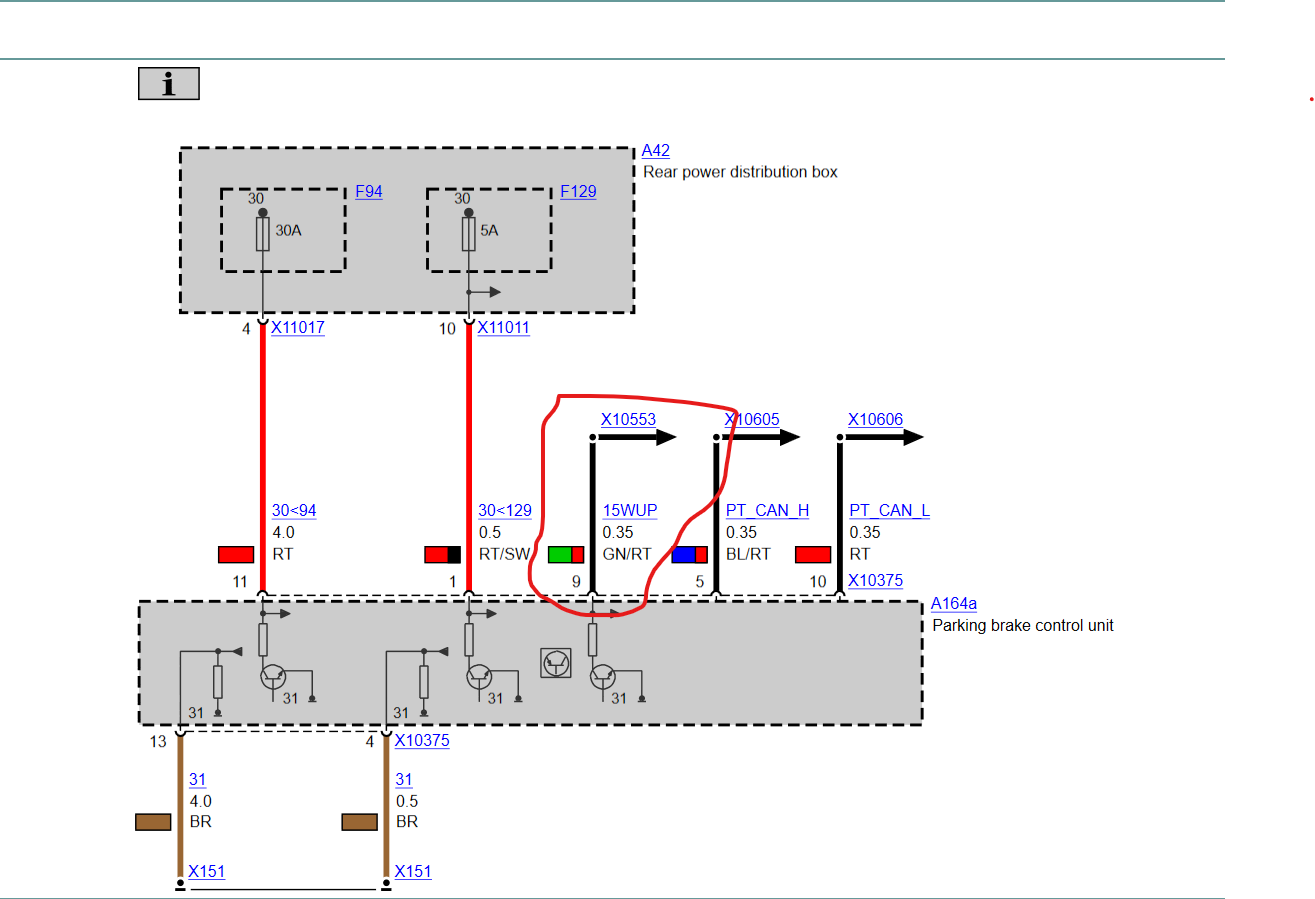This screenshot has height=899, width=1315.
Task: Follow the 15WUP signal link
Action: (x=630, y=511)
